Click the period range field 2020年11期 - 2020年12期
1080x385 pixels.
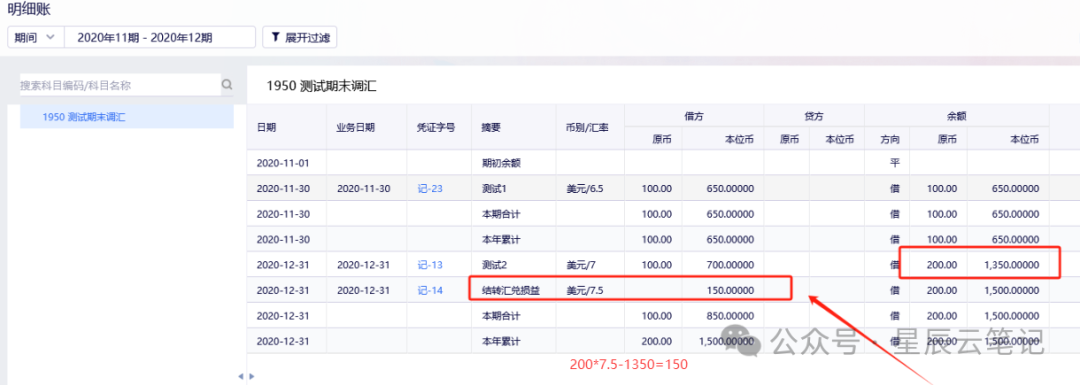click(160, 37)
